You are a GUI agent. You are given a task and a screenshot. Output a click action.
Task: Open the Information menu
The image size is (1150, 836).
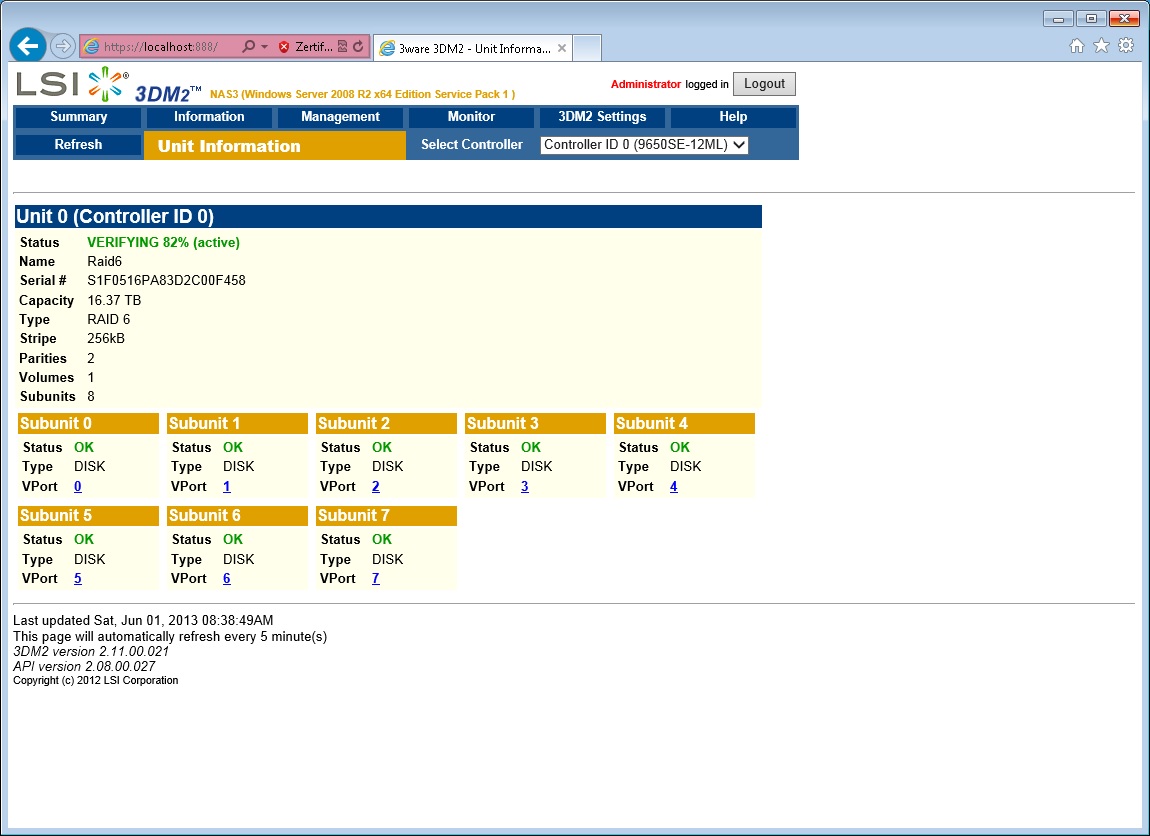click(x=209, y=117)
